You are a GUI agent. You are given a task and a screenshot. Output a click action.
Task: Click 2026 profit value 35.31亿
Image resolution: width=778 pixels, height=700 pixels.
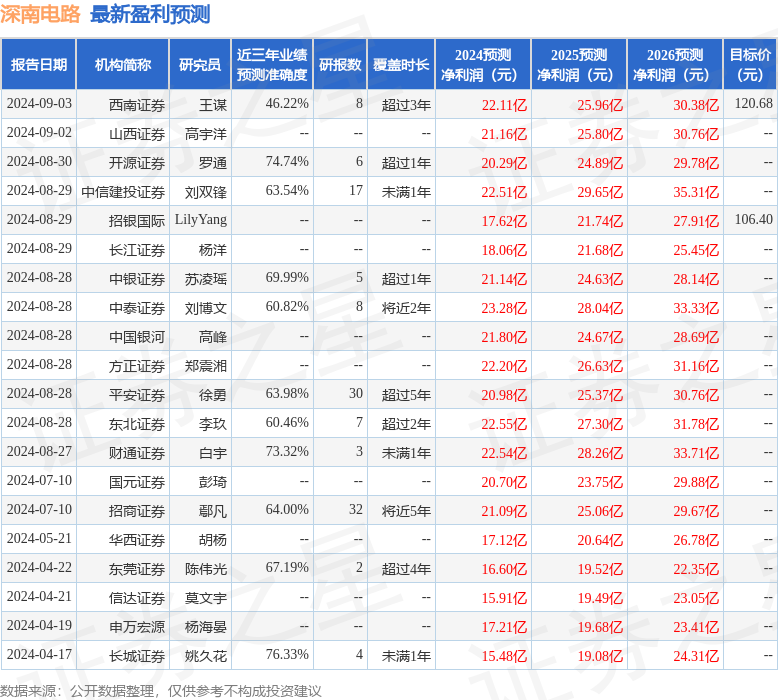(x=696, y=192)
